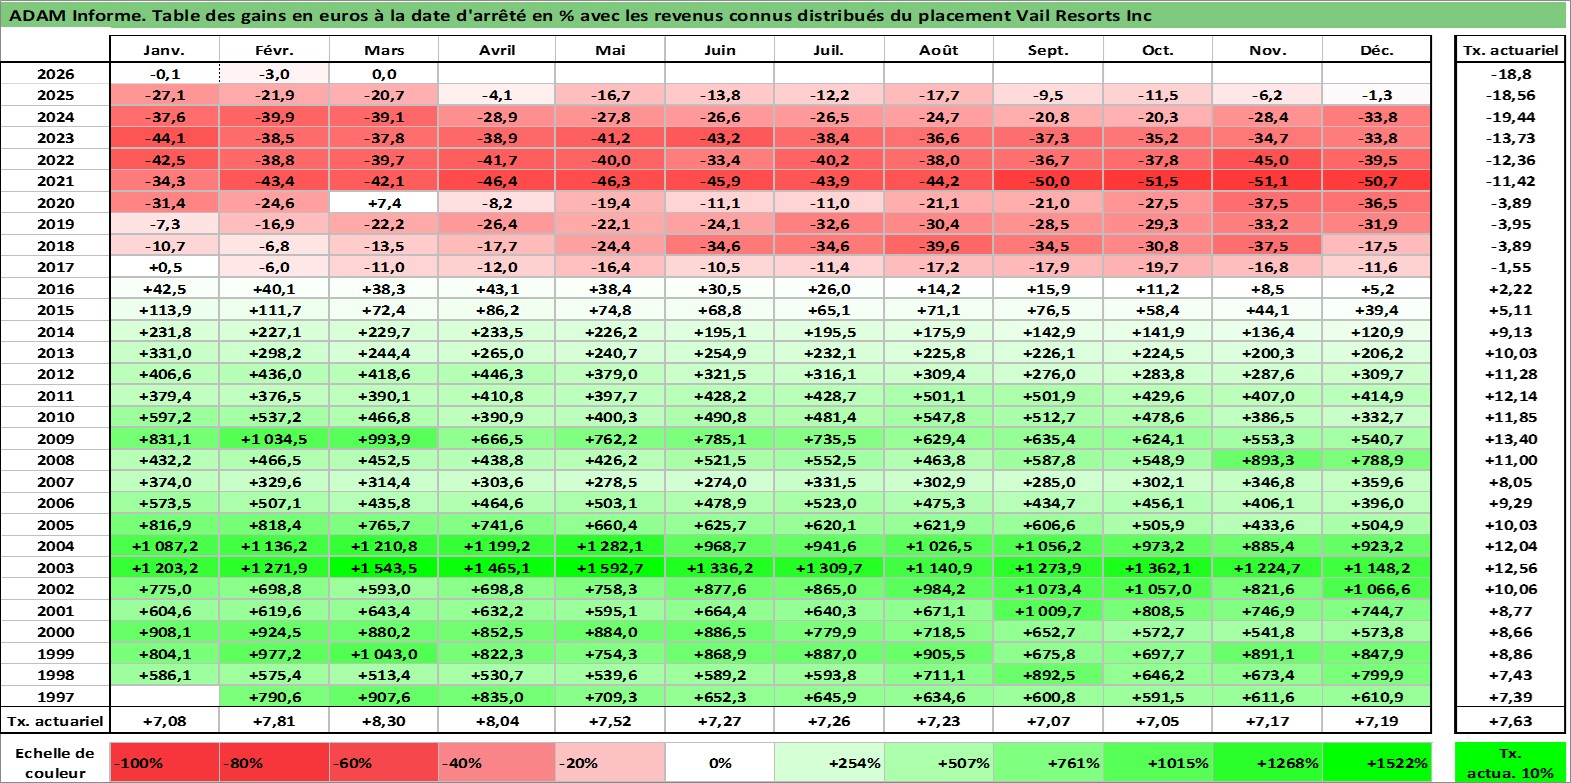The height and width of the screenshot is (783, 1571).
Task: Click actuarial rate +12,56 for 2003
Action: point(1510,568)
